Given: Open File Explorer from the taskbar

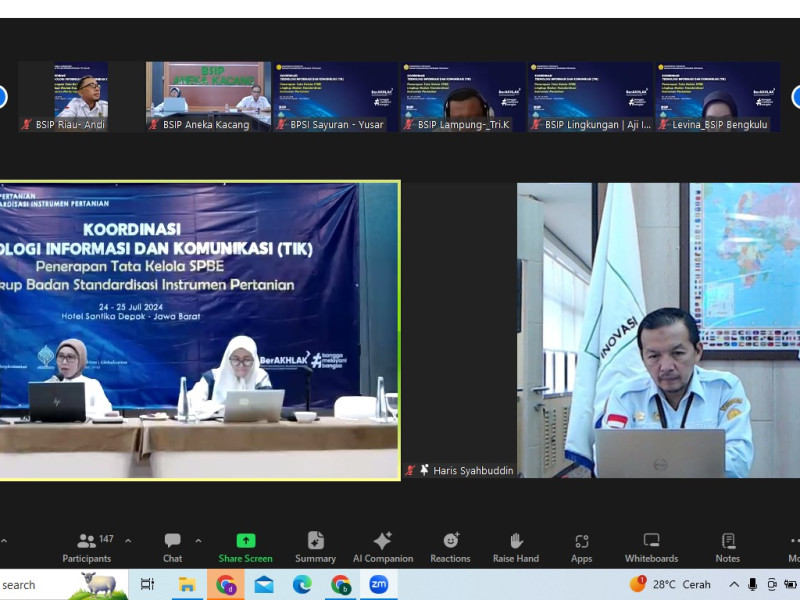Looking at the screenshot, I should (x=186, y=585).
